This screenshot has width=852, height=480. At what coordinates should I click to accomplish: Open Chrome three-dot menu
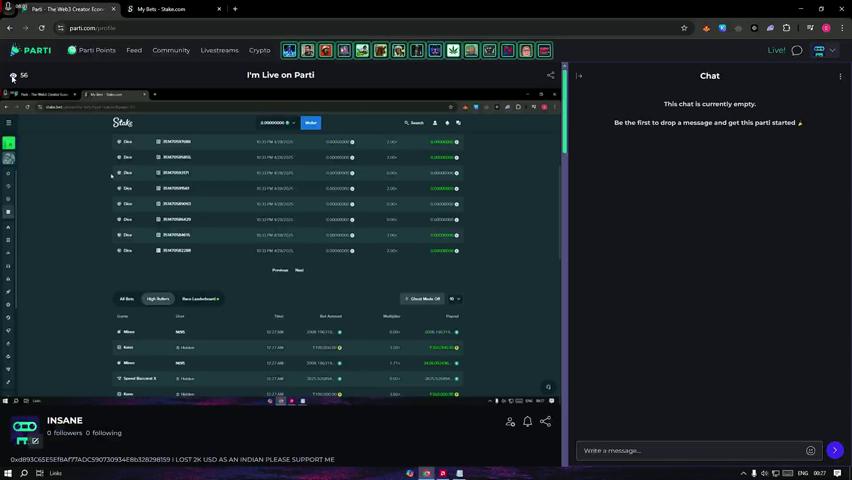(x=842, y=28)
